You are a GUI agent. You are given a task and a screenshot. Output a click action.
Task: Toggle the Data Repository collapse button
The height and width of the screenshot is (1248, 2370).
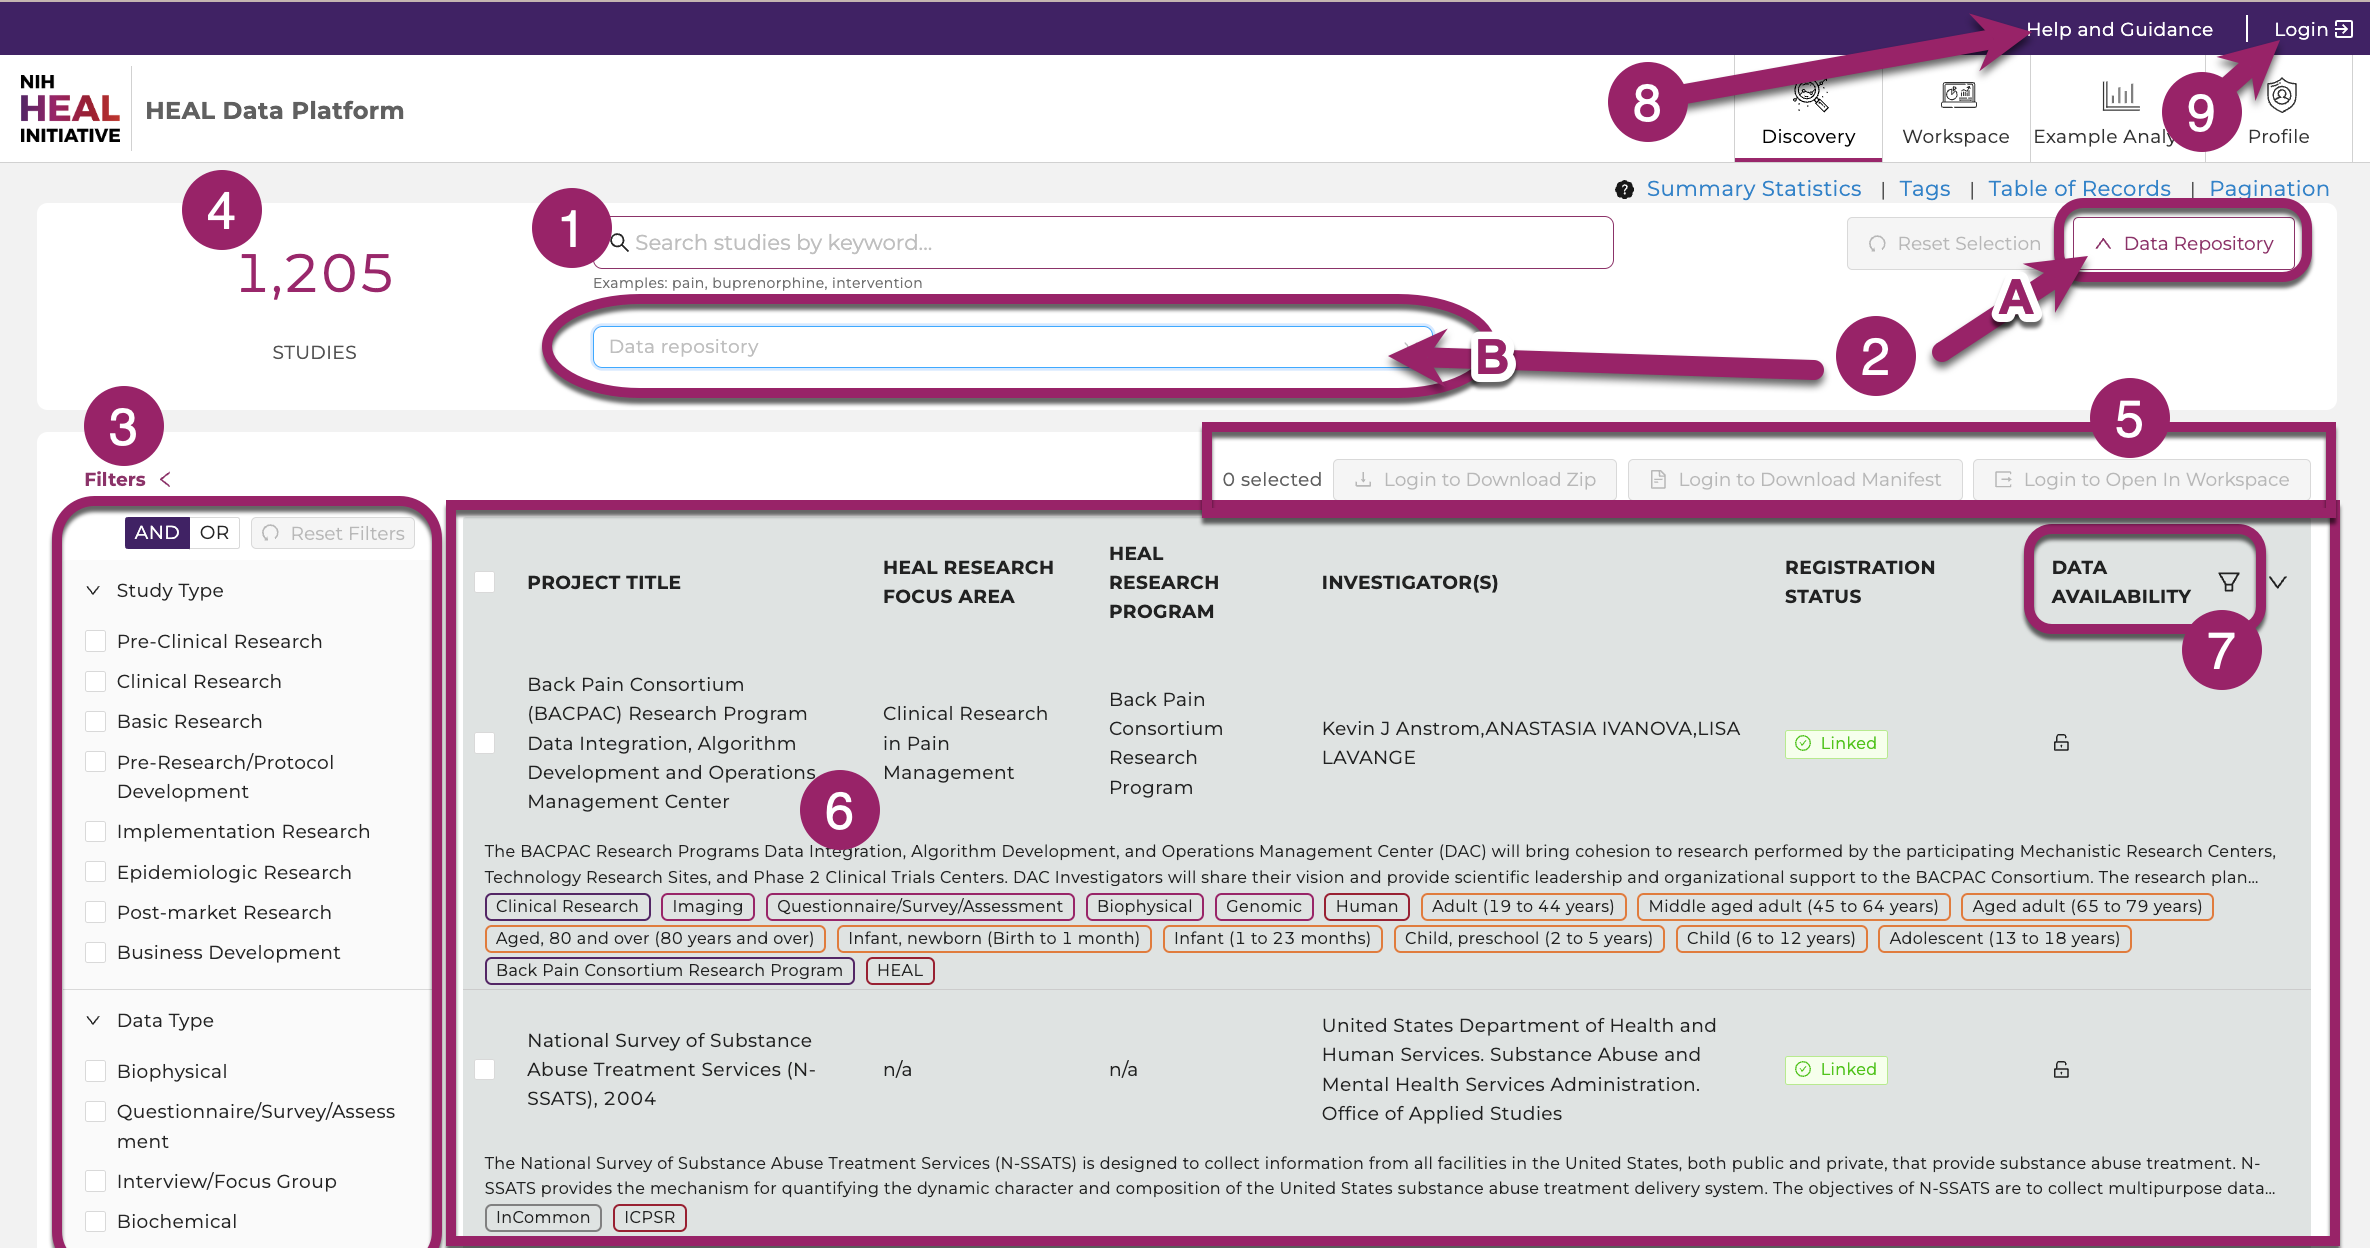[x=2184, y=243]
